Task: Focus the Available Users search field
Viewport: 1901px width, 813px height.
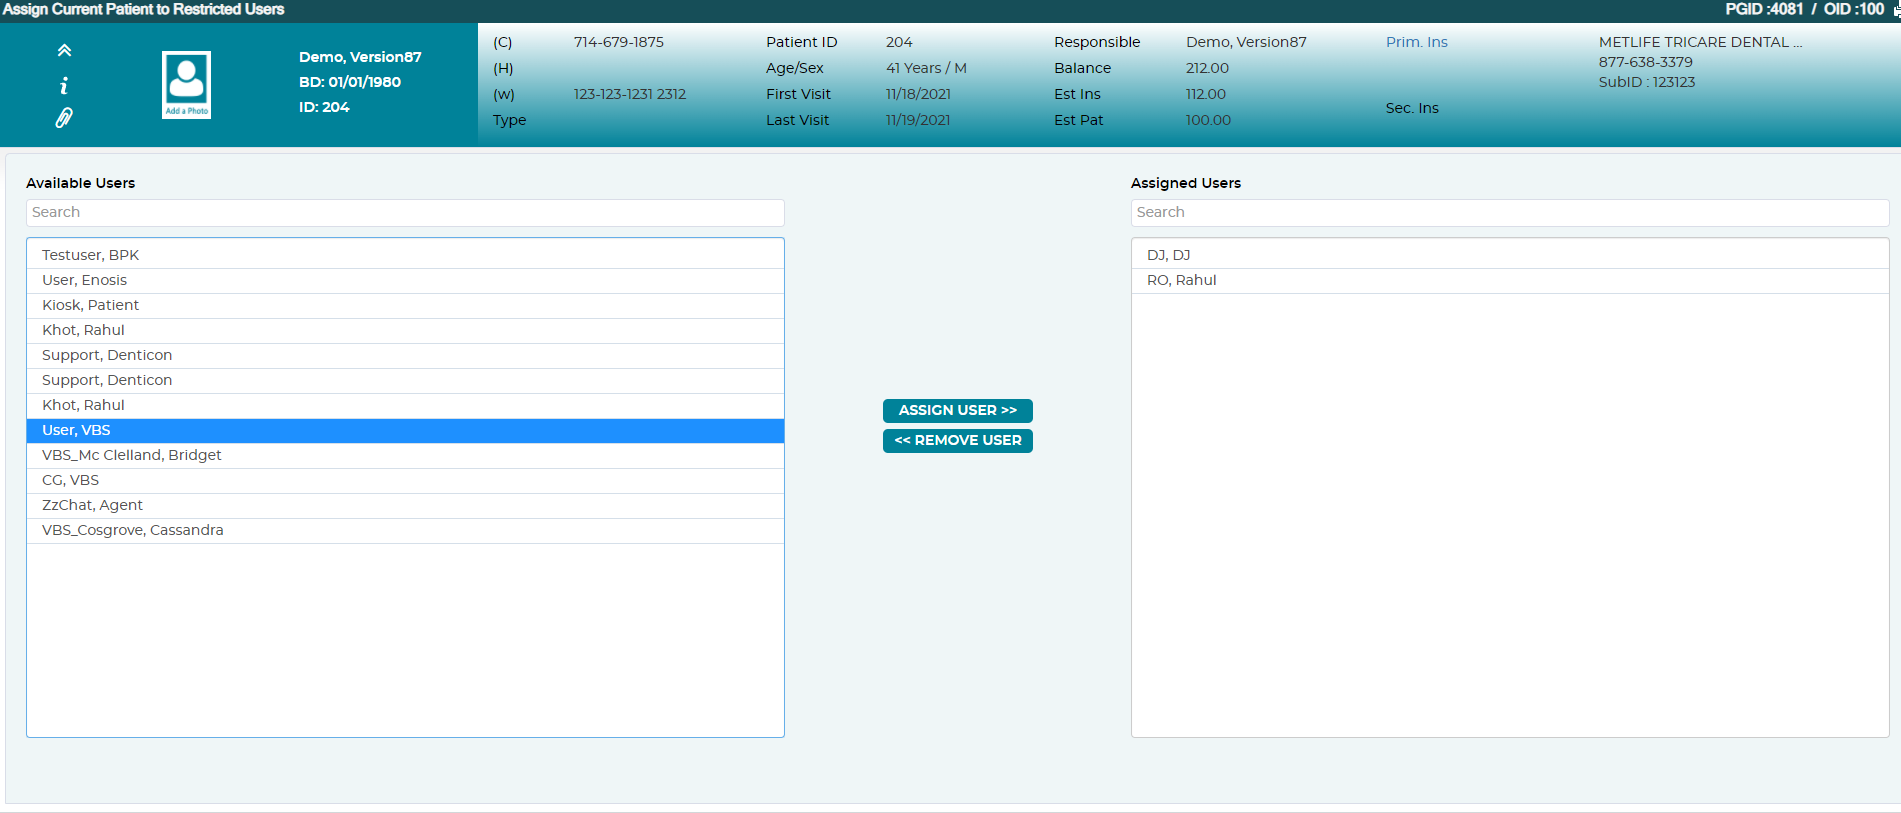Action: [x=405, y=212]
